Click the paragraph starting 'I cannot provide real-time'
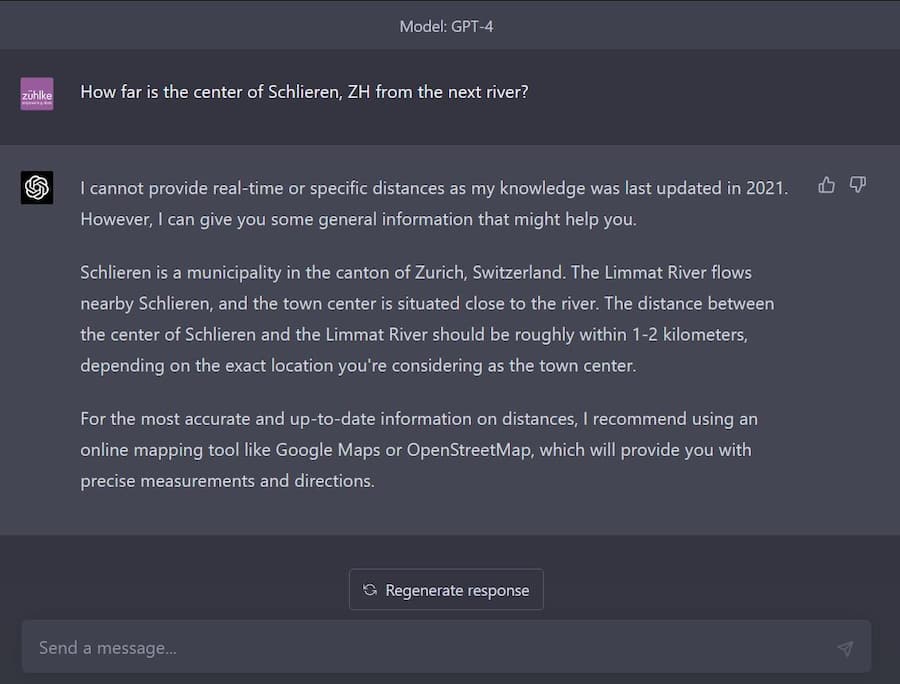The image size is (900, 684). 434,203
